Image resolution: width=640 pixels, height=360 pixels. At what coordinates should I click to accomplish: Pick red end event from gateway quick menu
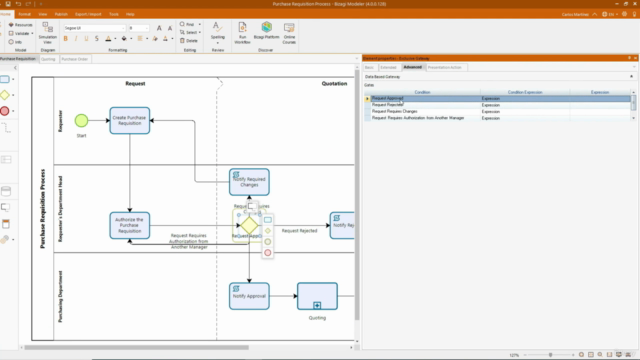268,253
